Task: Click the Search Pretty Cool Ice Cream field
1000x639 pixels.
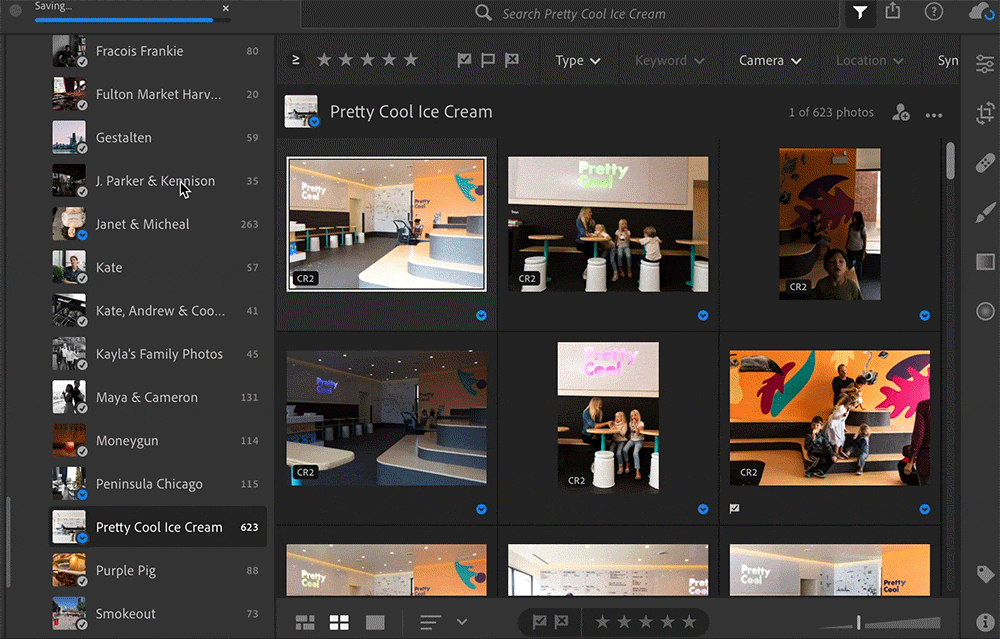Action: (570, 14)
